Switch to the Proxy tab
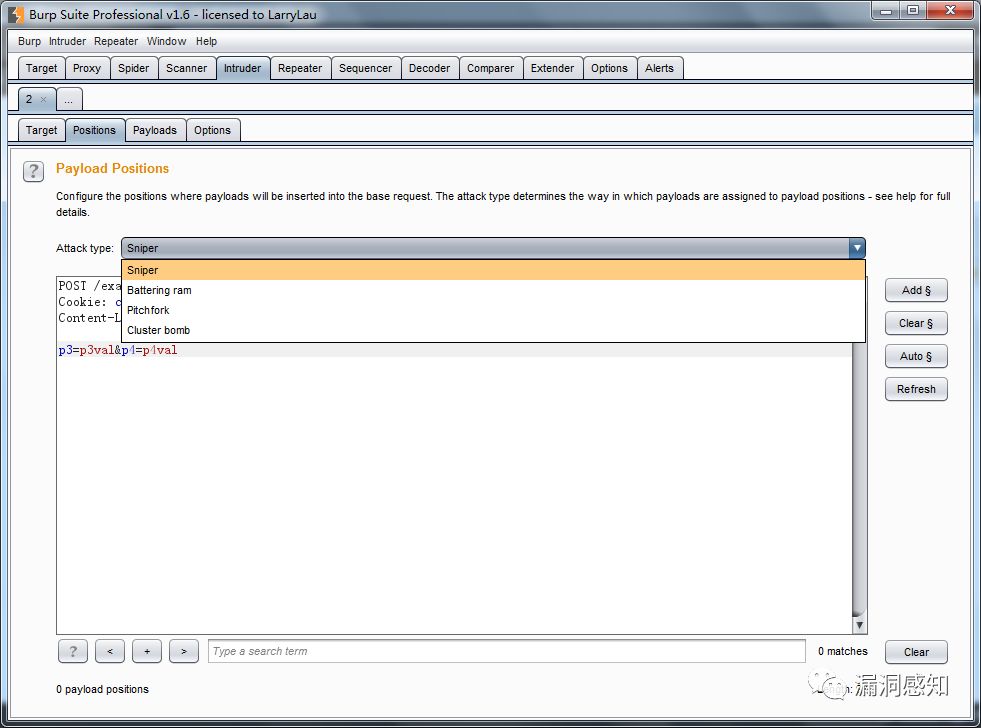 tap(87, 68)
